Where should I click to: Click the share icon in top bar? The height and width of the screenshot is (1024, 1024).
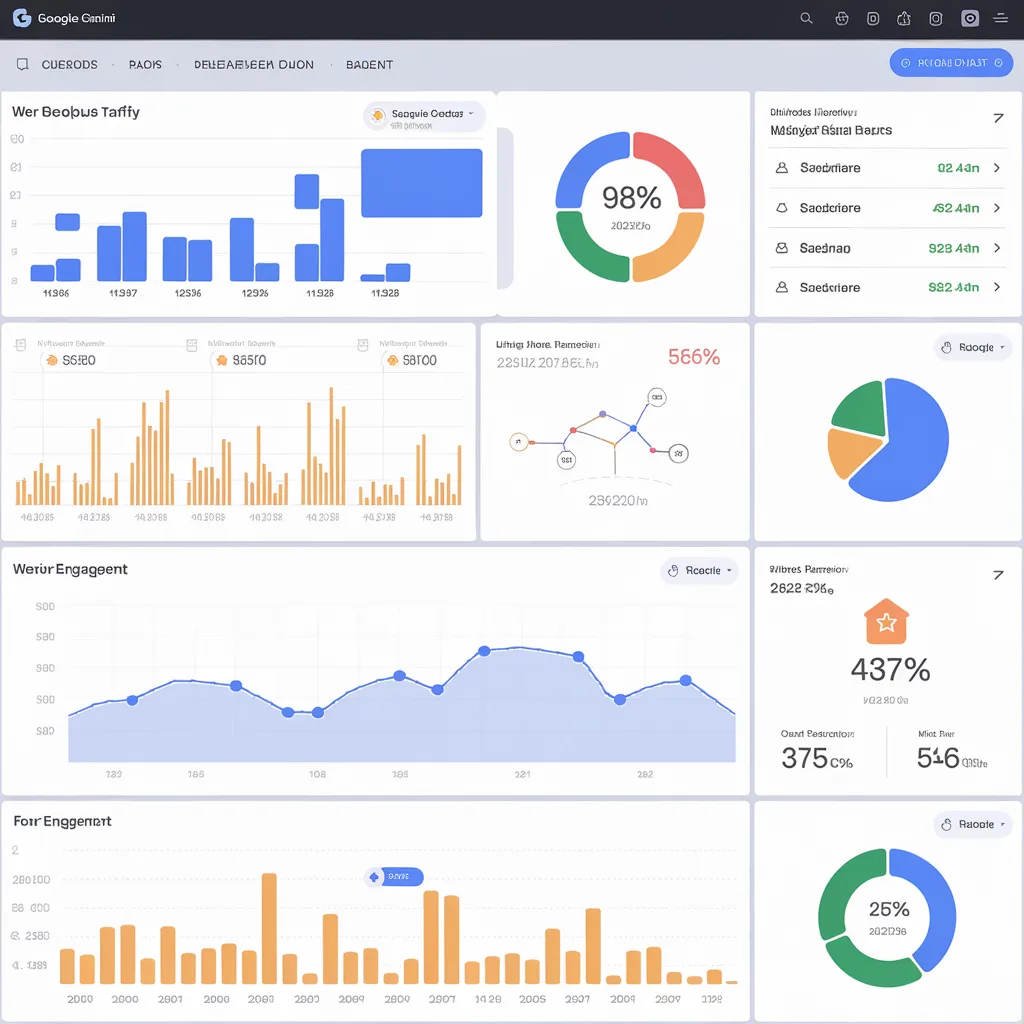[904, 18]
